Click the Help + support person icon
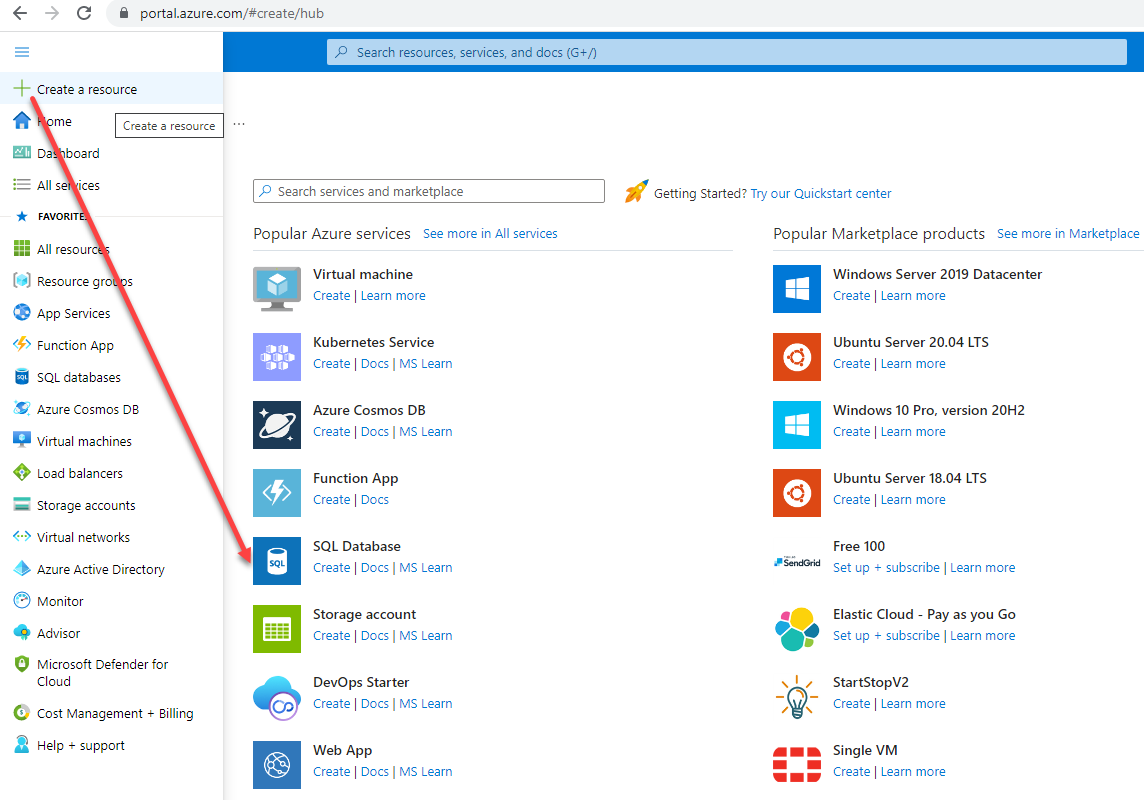Viewport: 1144px width, 800px height. point(22,745)
